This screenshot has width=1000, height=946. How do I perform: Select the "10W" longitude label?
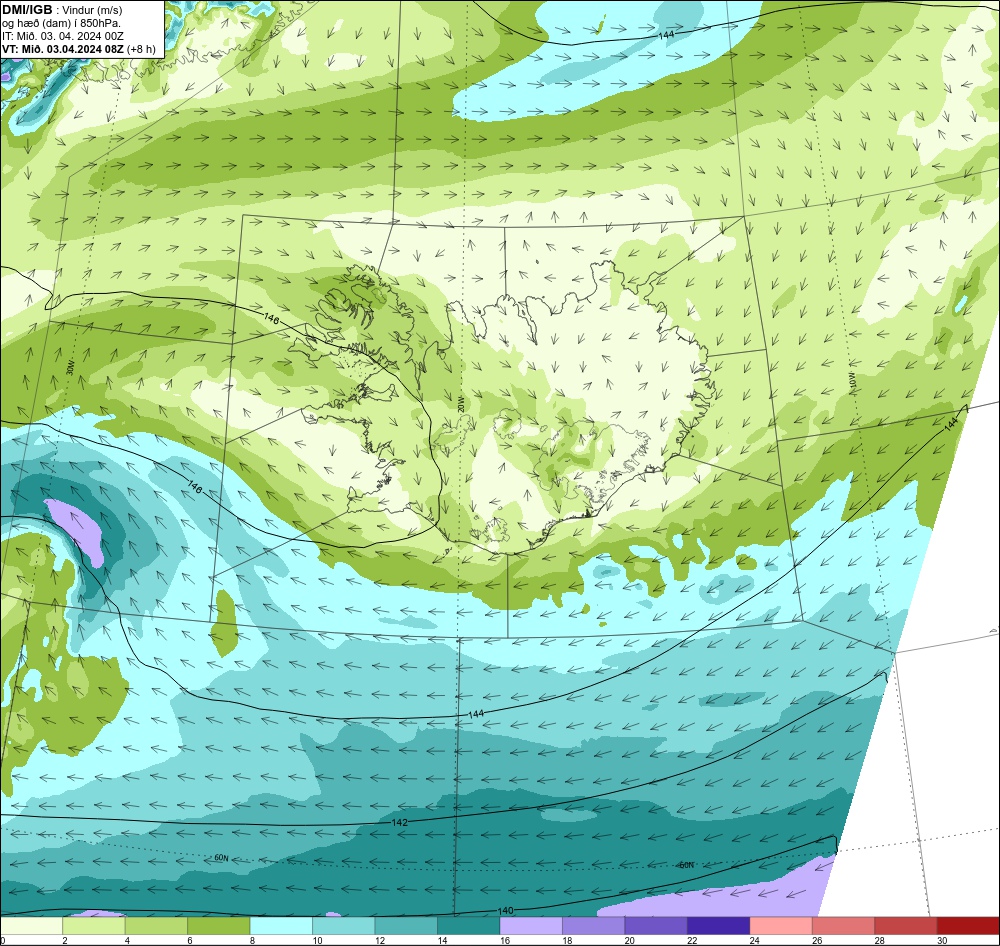pyautogui.click(x=853, y=381)
